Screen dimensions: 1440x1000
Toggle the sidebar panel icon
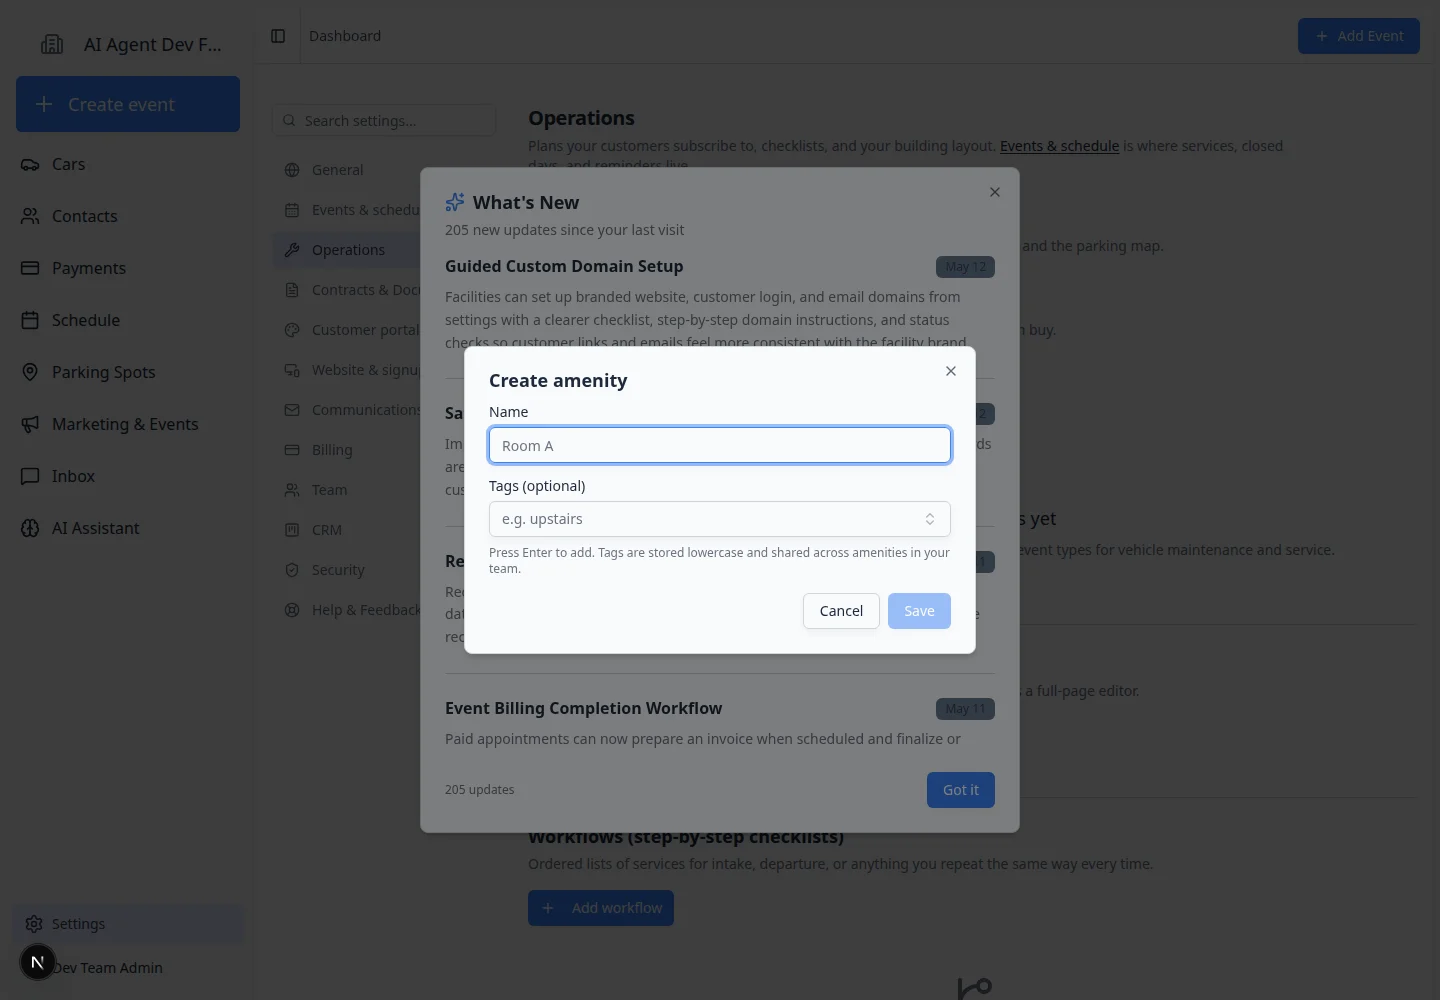278,36
